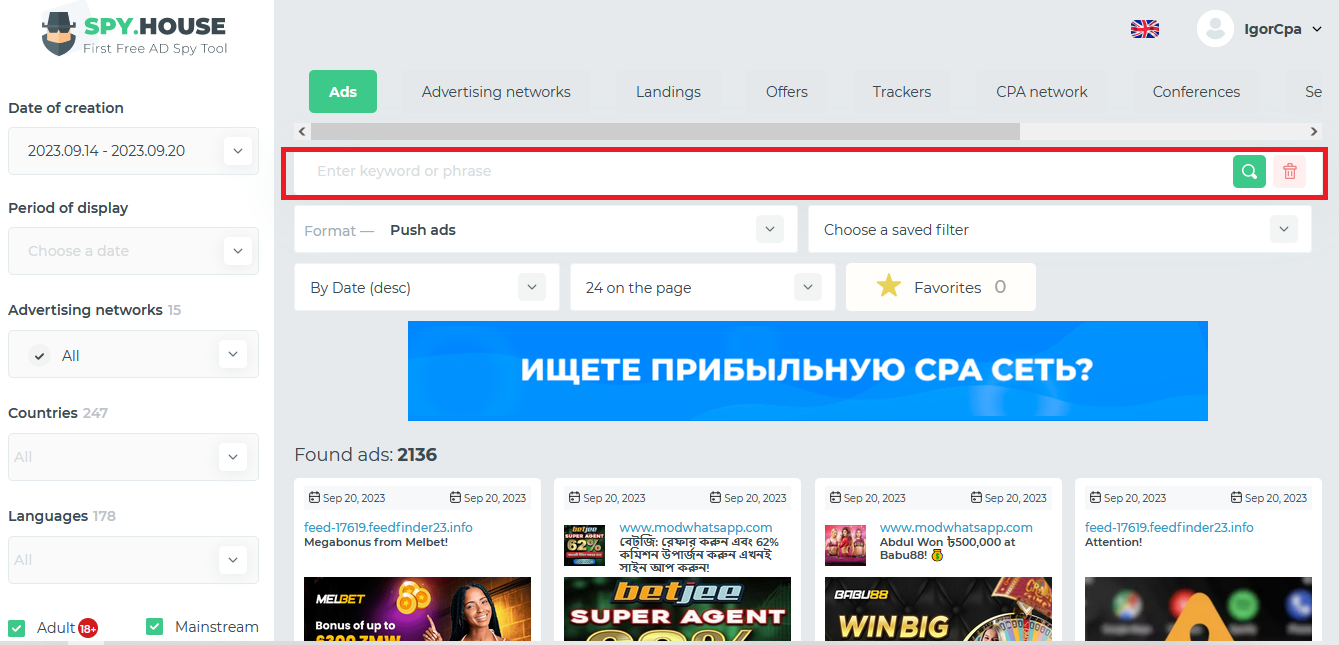
Task: Click the Date of creation label
Action: click(x=66, y=108)
